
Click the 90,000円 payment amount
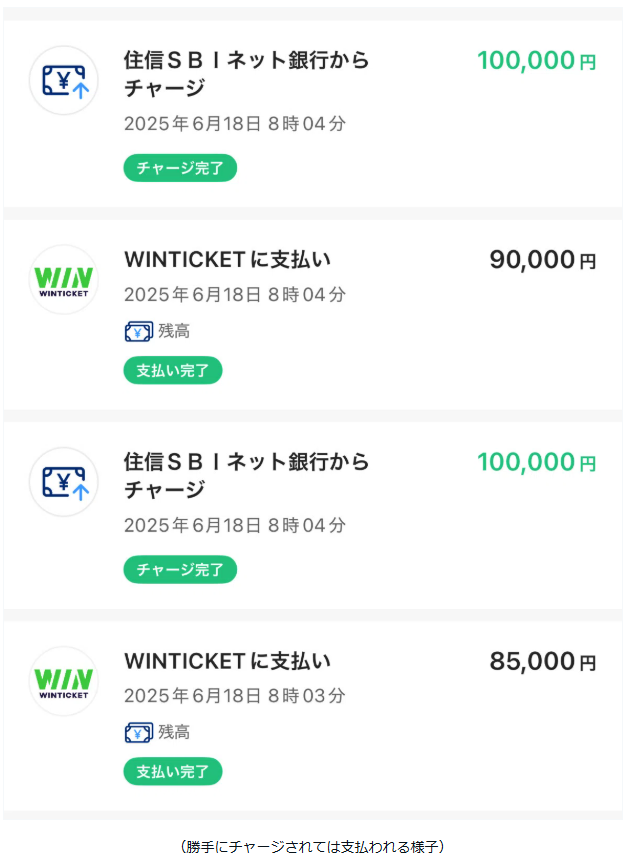point(543,260)
